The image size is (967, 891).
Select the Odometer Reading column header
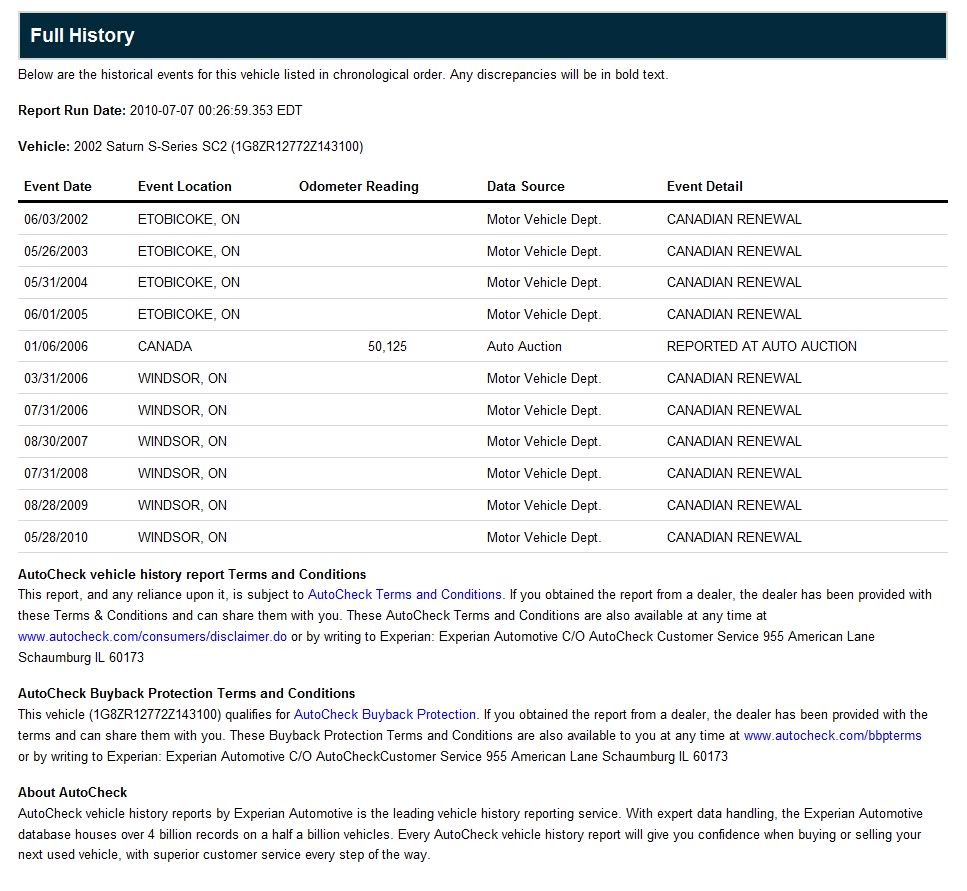(x=358, y=186)
